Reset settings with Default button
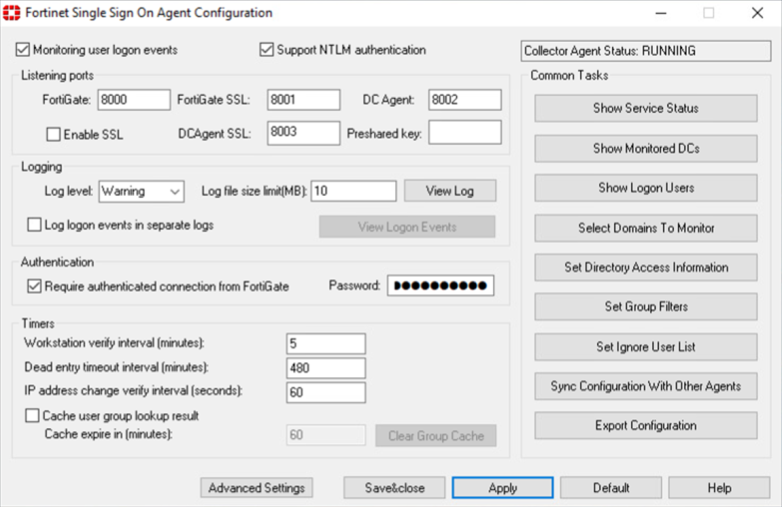Viewport: 782px width, 507px height. (611, 488)
